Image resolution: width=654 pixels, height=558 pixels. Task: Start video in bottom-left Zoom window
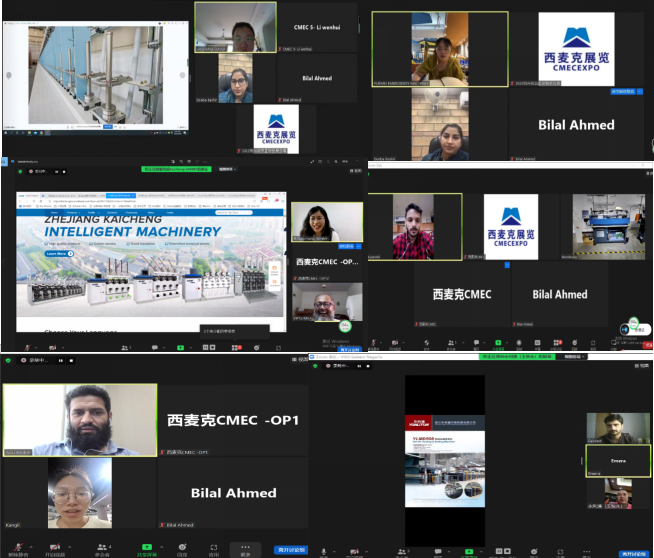(54, 547)
